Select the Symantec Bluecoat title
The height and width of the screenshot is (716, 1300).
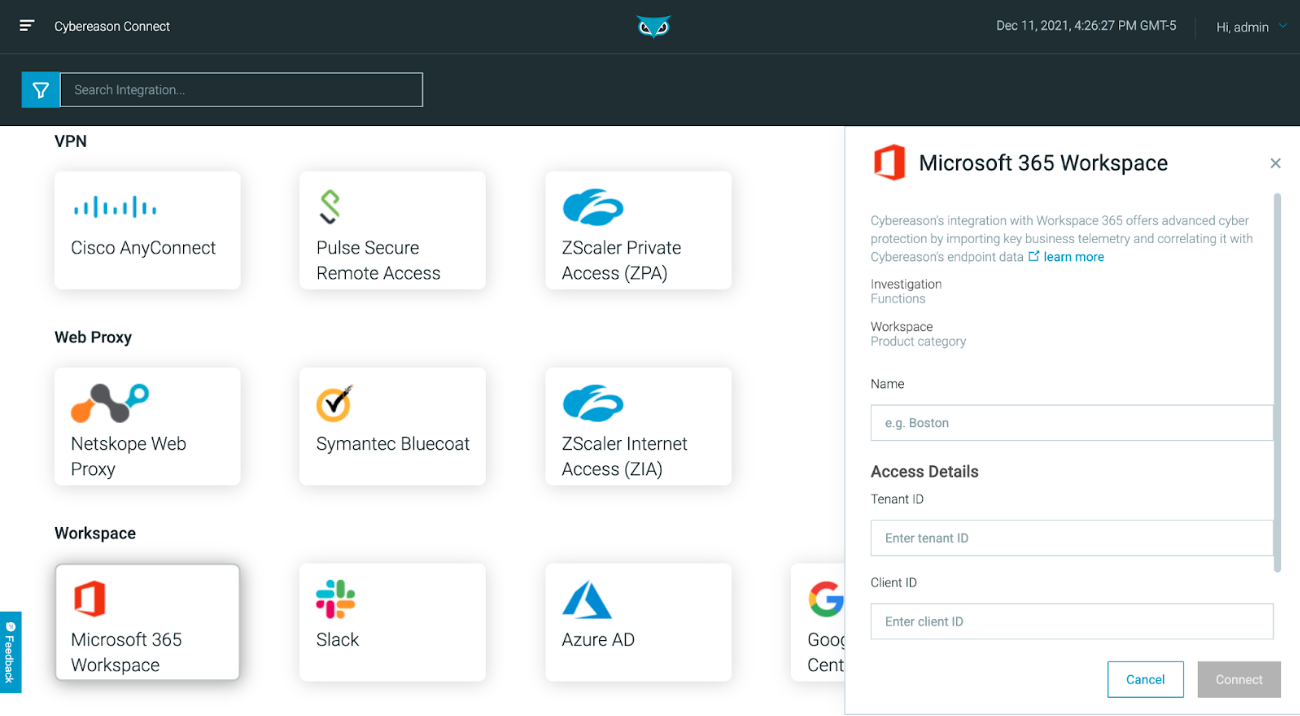click(393, 444)
